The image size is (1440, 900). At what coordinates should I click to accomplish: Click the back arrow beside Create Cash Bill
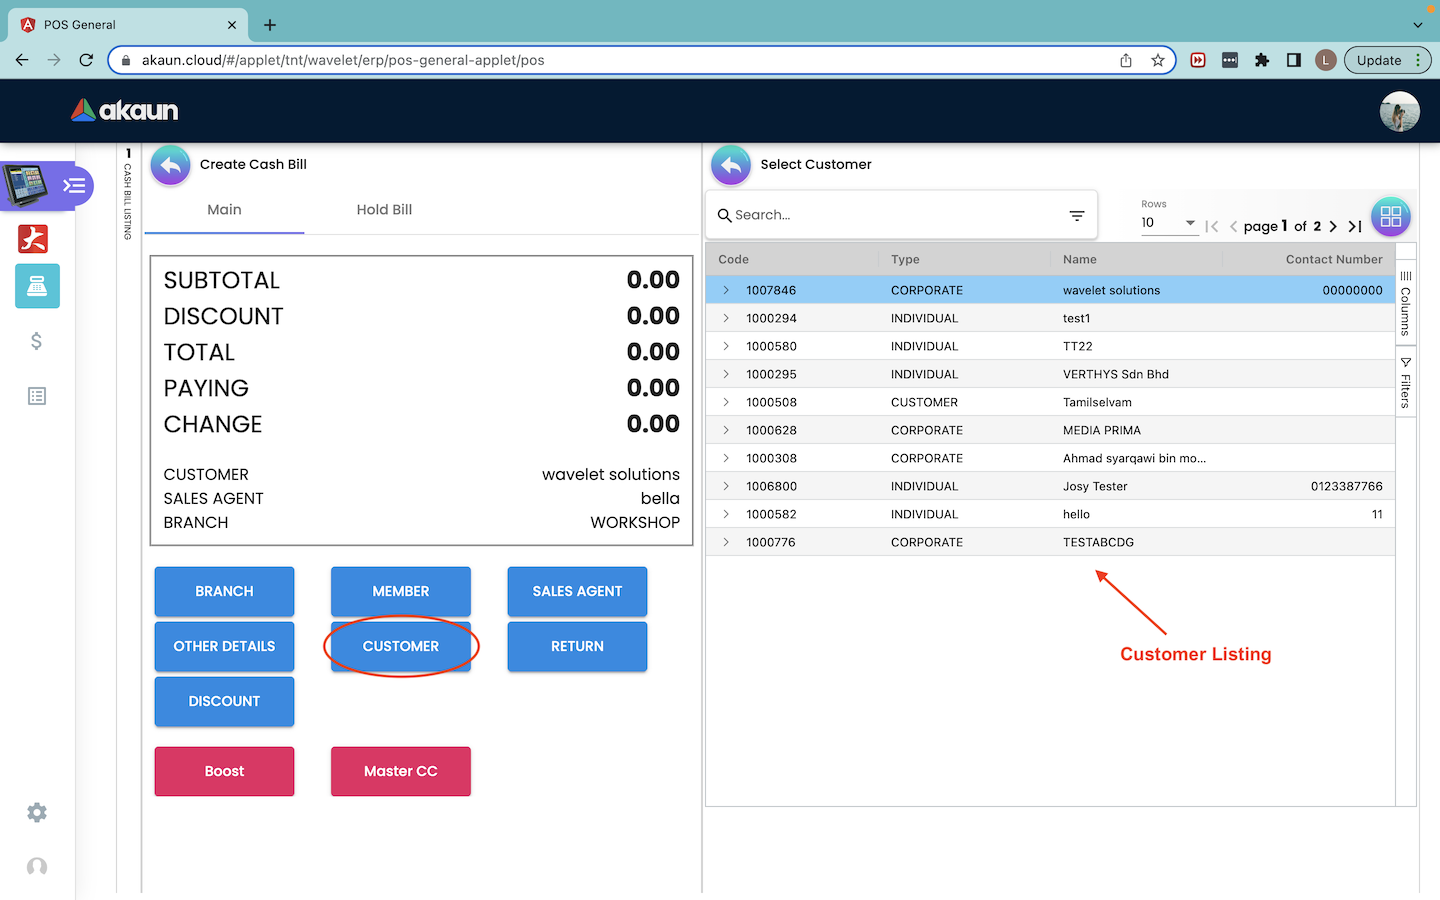click(x=171, y=166)
